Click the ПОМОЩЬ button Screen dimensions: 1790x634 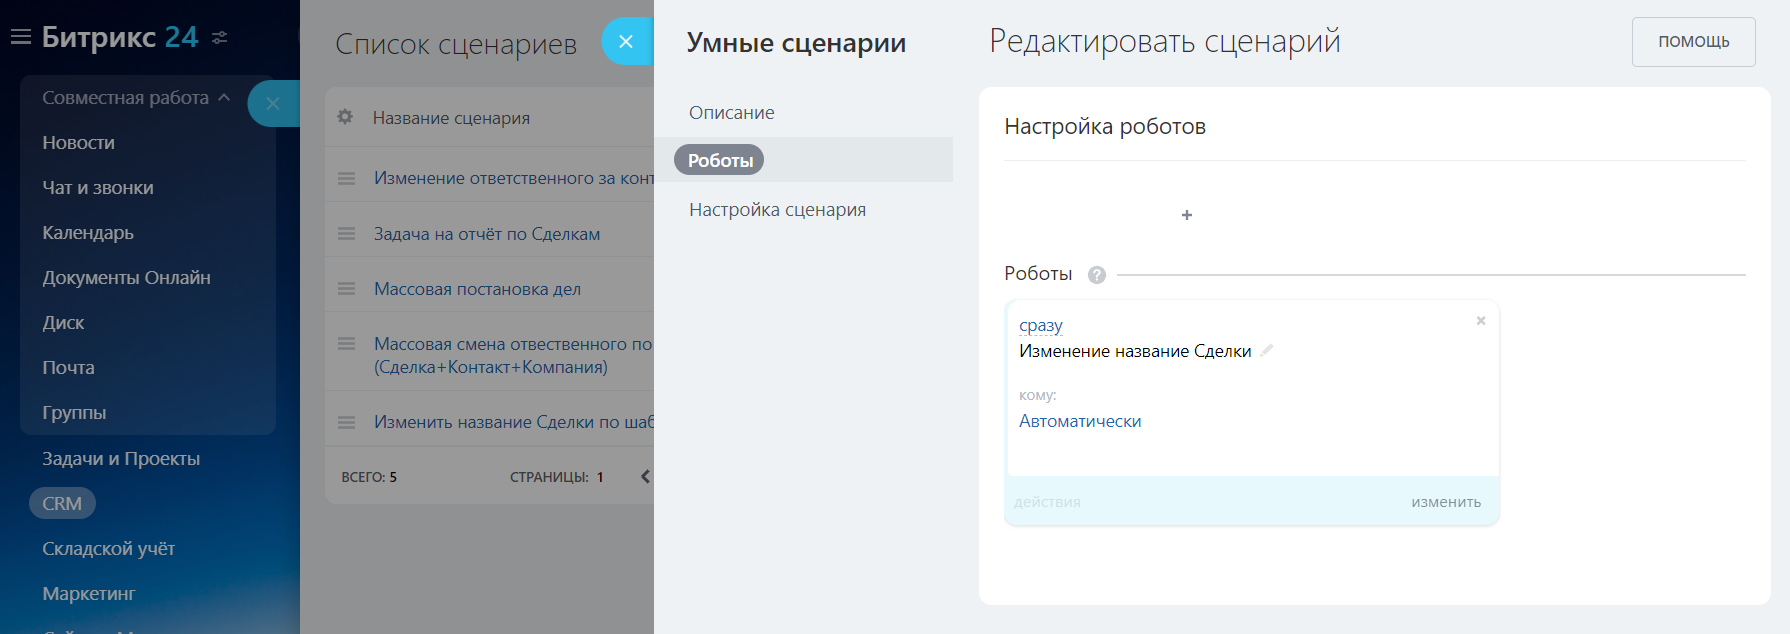tap(1693, 42)
